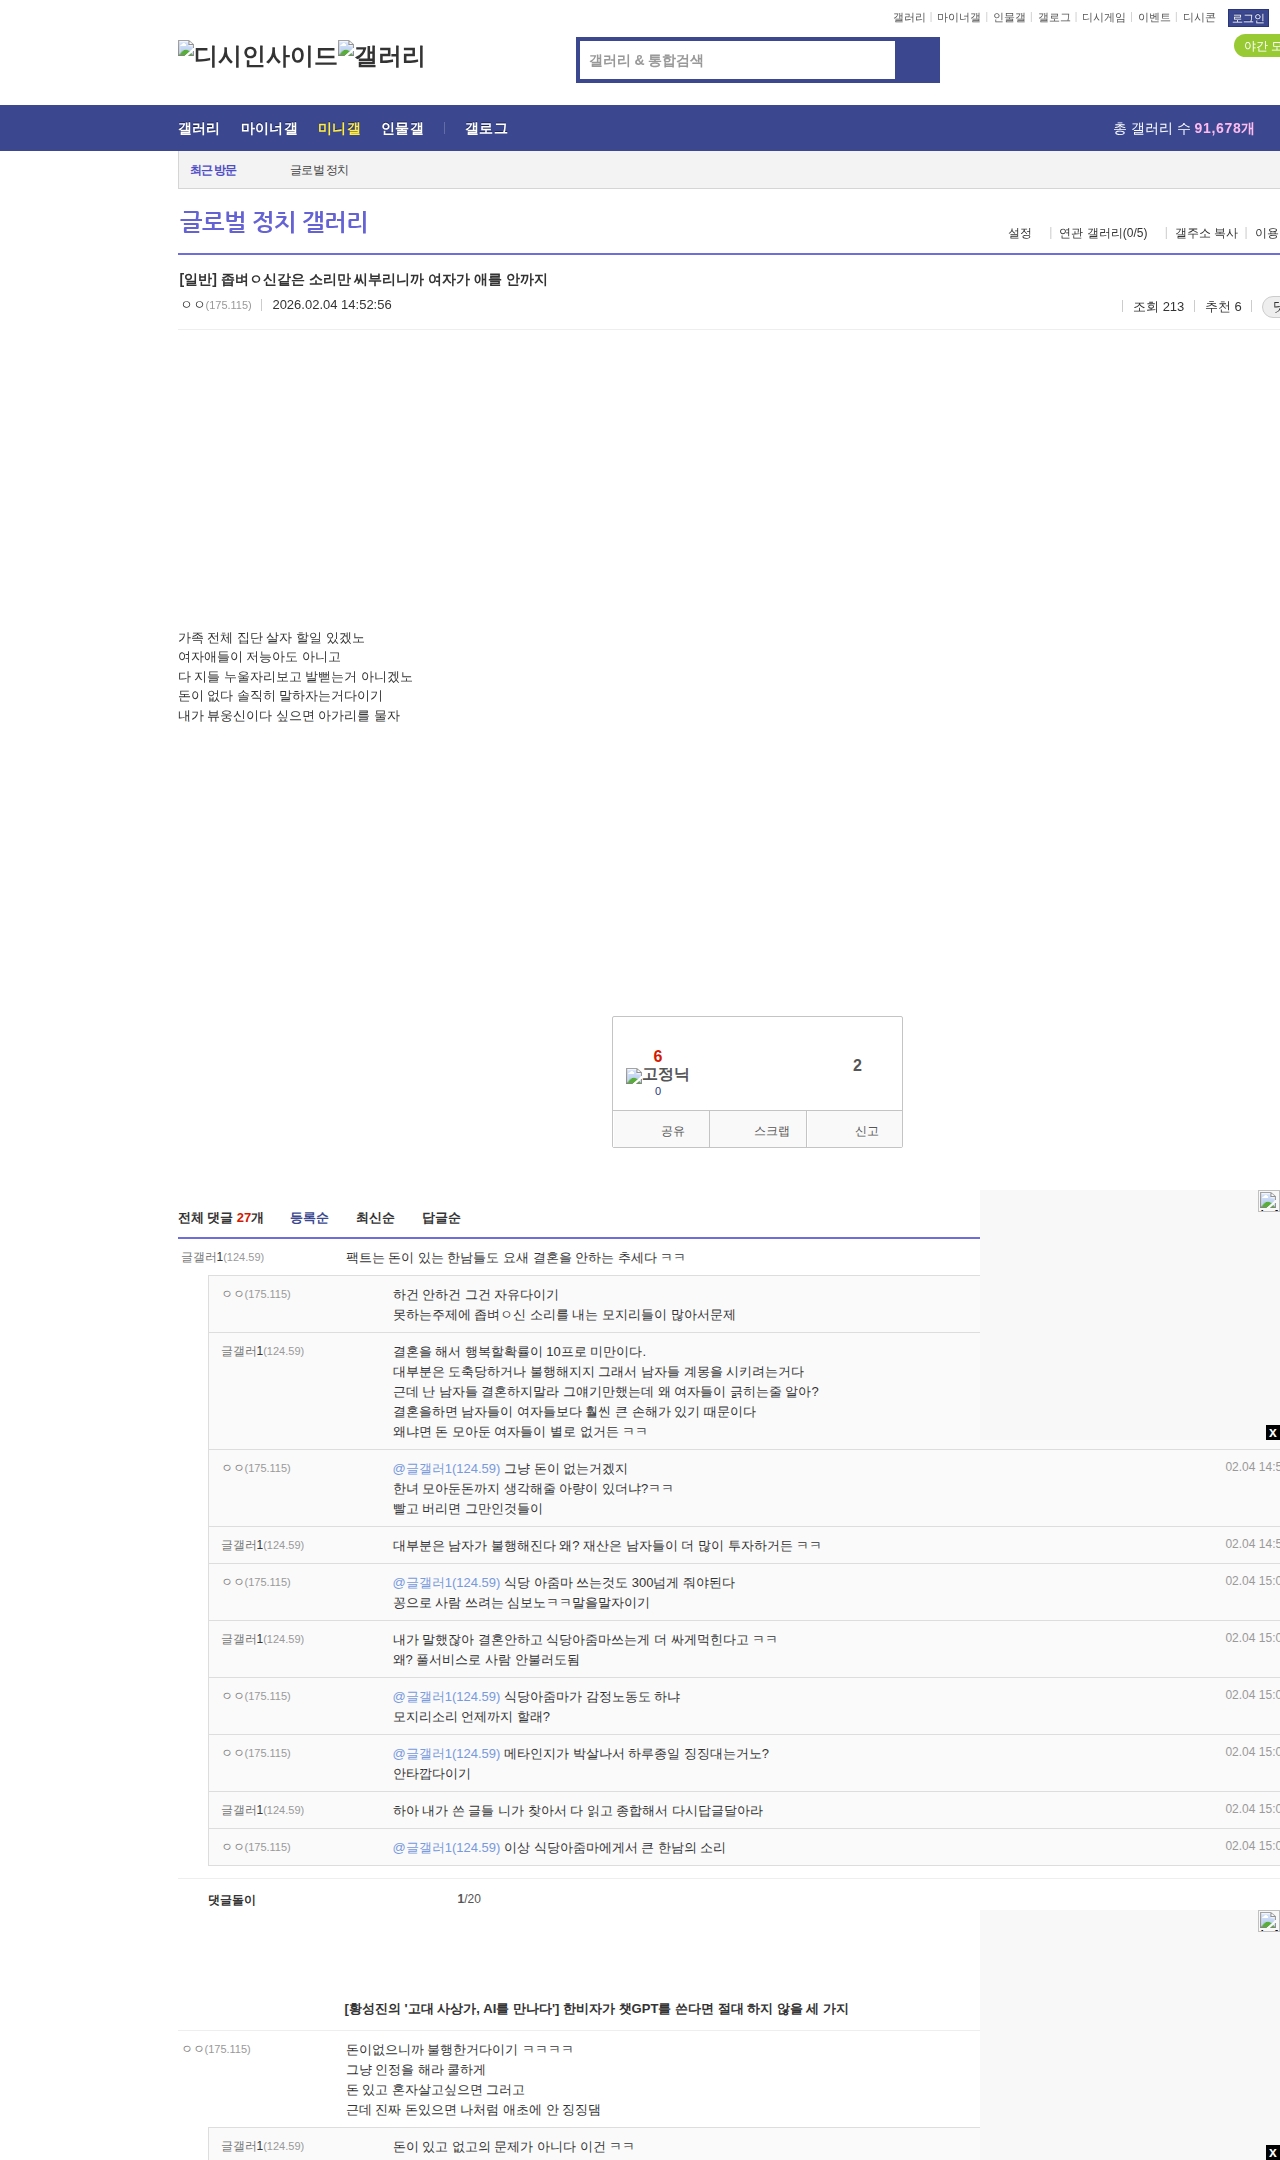
Task: Click the ad info icon above the comments
Action: point(1268,1202)
